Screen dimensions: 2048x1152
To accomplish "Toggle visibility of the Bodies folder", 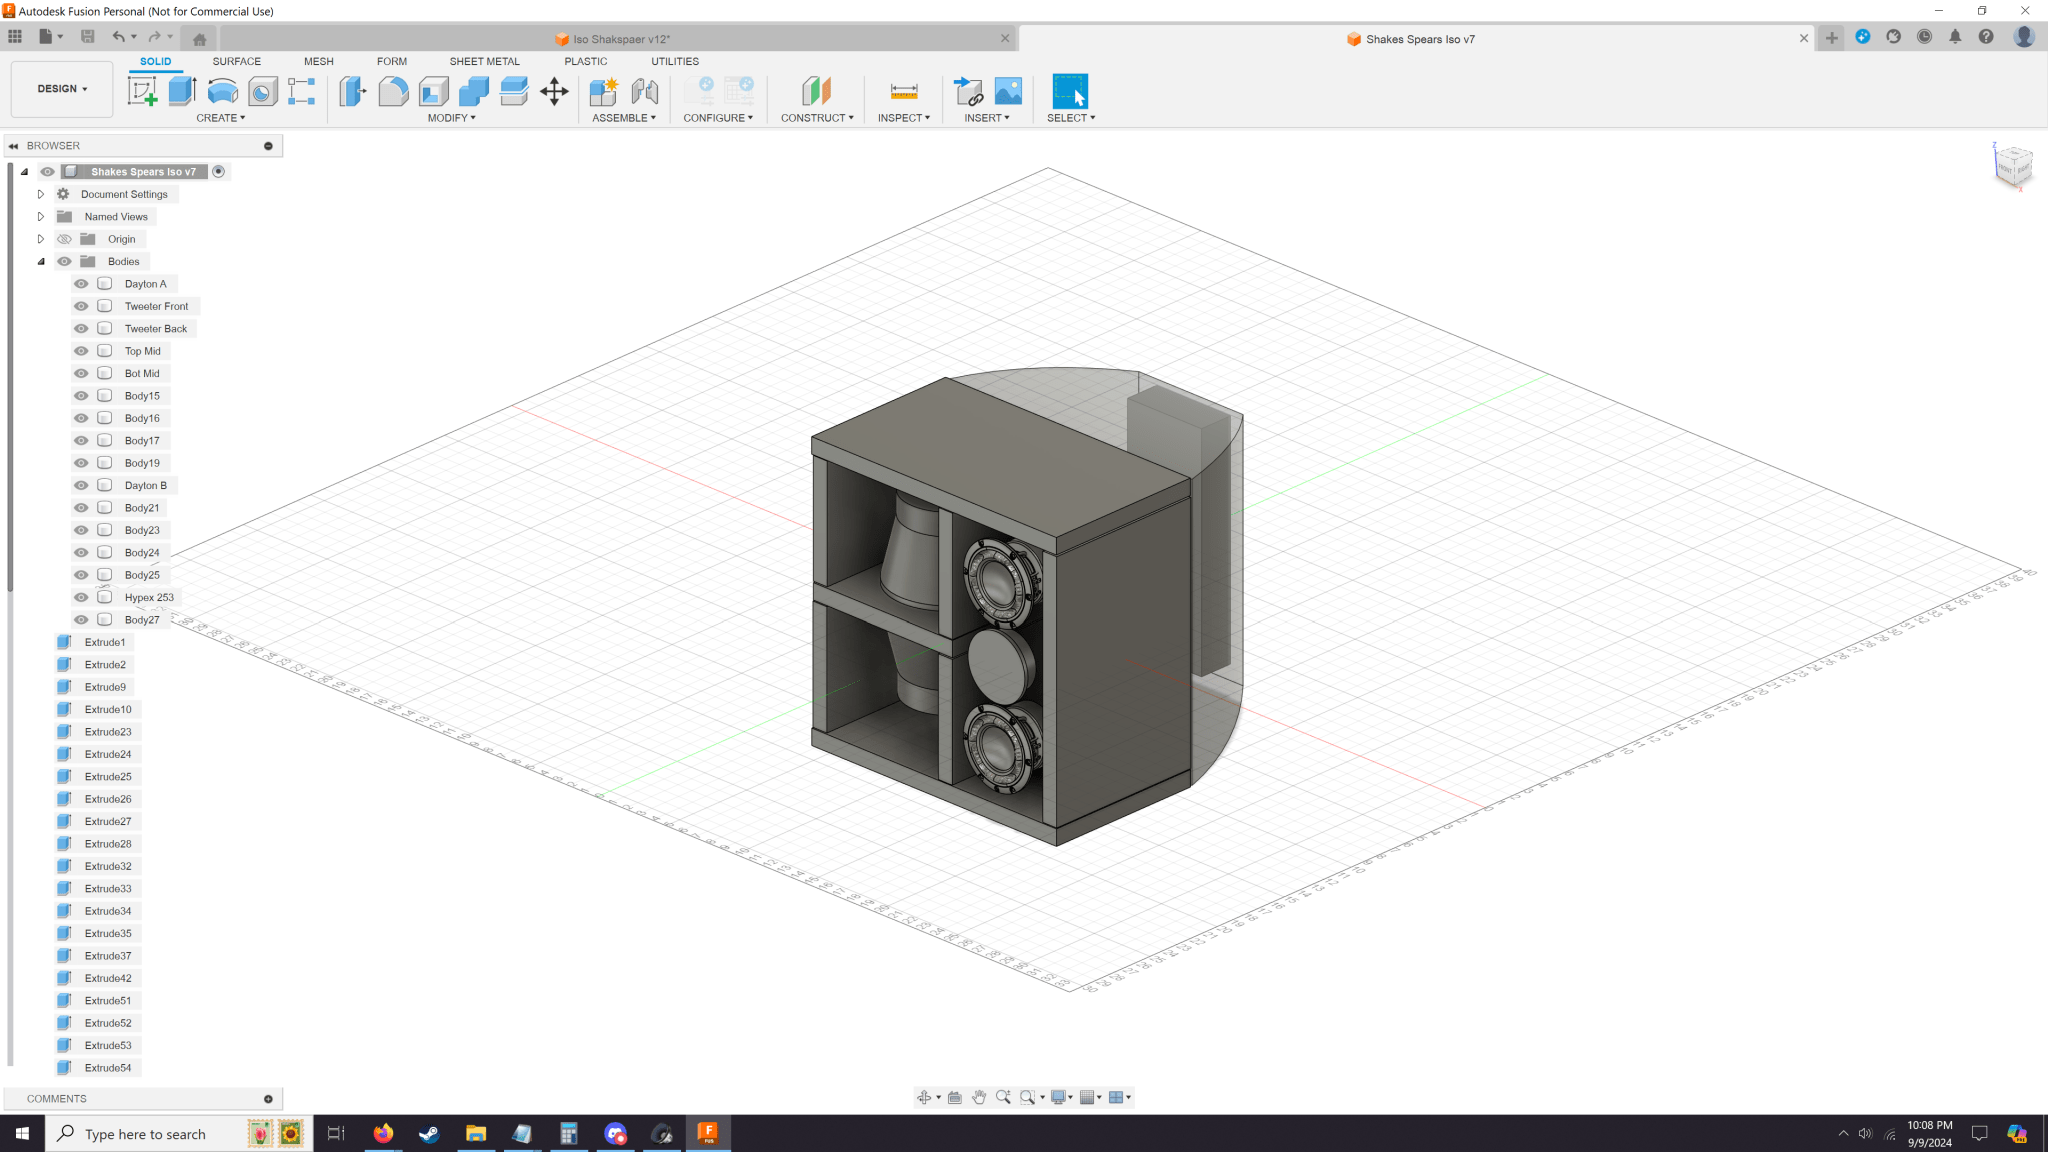I will point(65,262).
